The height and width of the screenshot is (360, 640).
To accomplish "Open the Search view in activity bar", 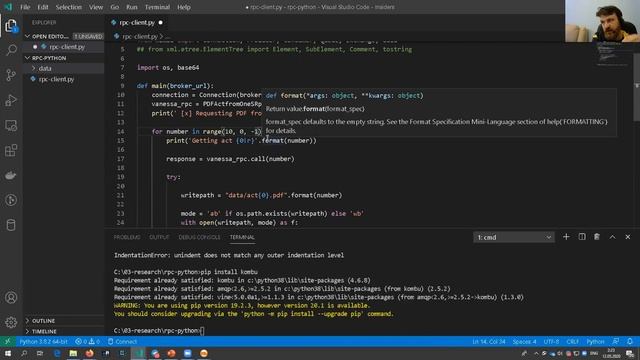I will pos(11,50).
